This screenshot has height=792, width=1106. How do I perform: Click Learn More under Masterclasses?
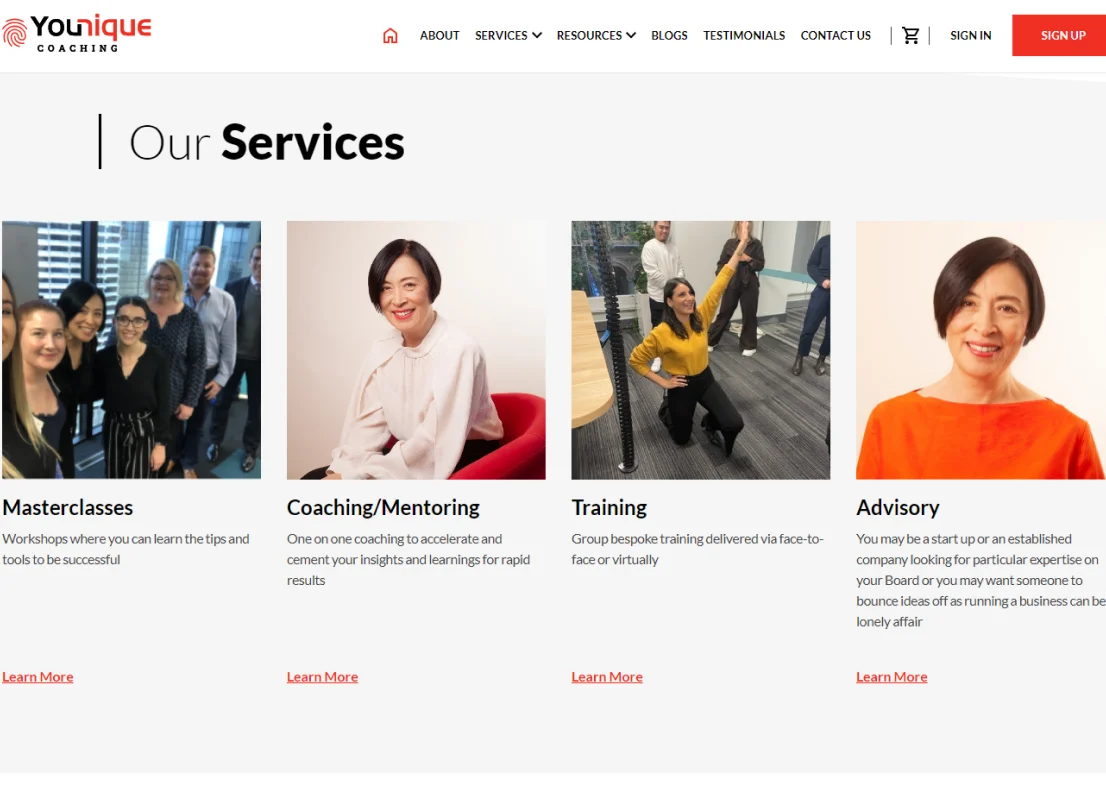[37, 677]
